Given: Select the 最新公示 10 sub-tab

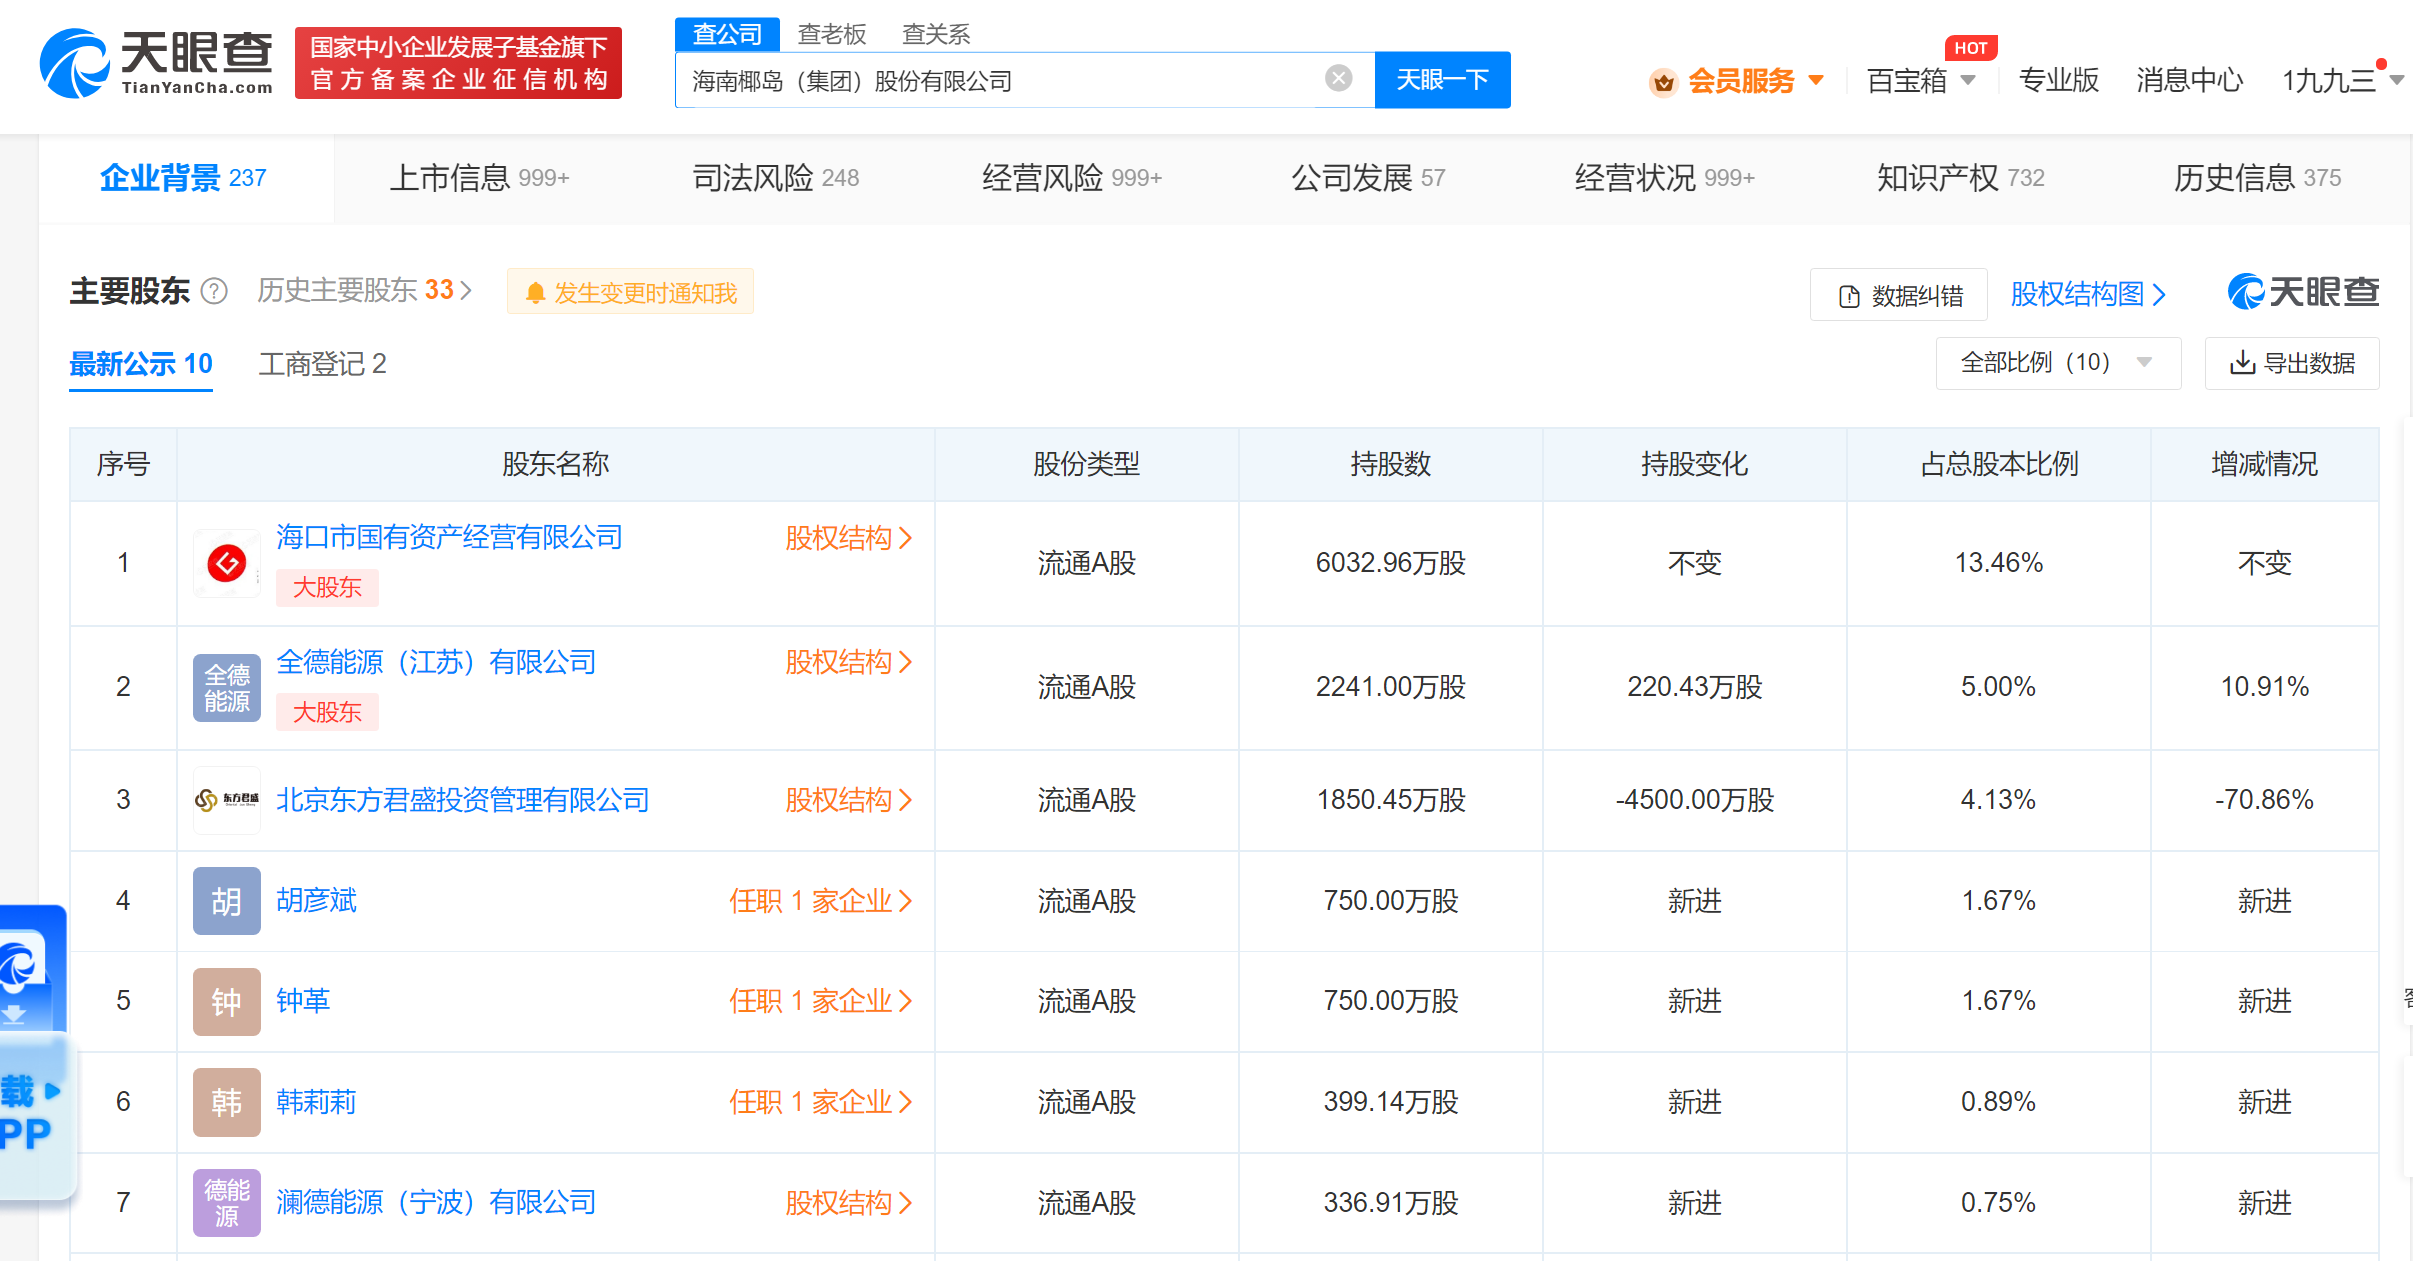Looking at the screenshot, I should [141, 364].
